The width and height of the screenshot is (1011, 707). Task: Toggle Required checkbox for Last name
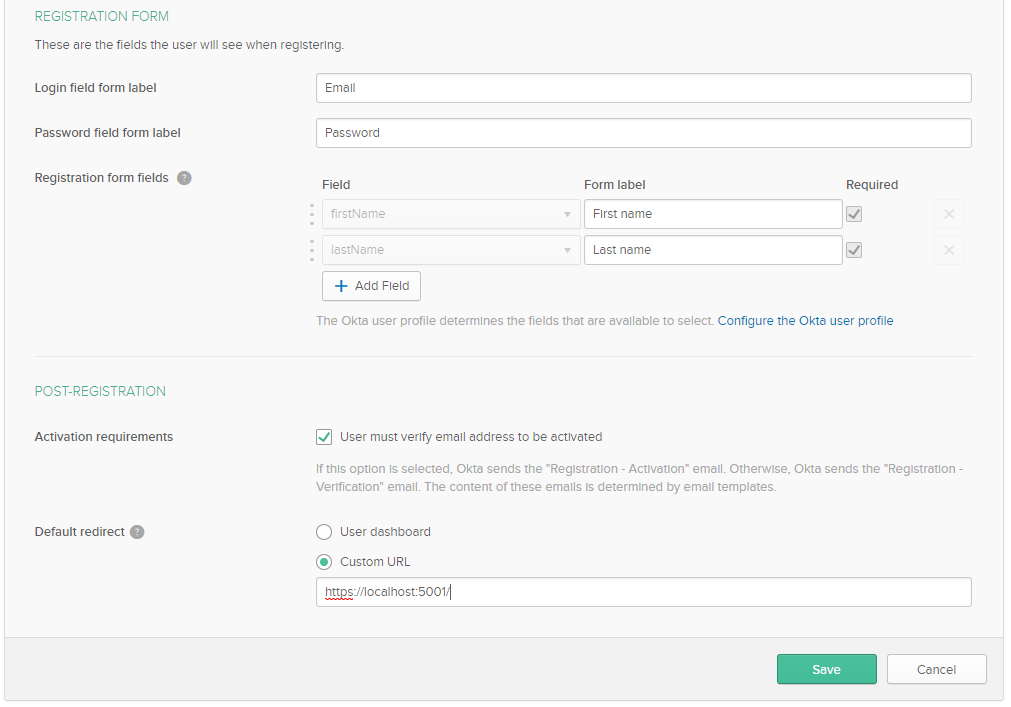(854, 250)
